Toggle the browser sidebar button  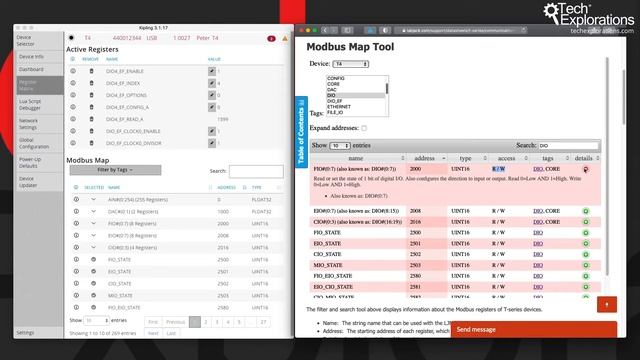point(347,30)
